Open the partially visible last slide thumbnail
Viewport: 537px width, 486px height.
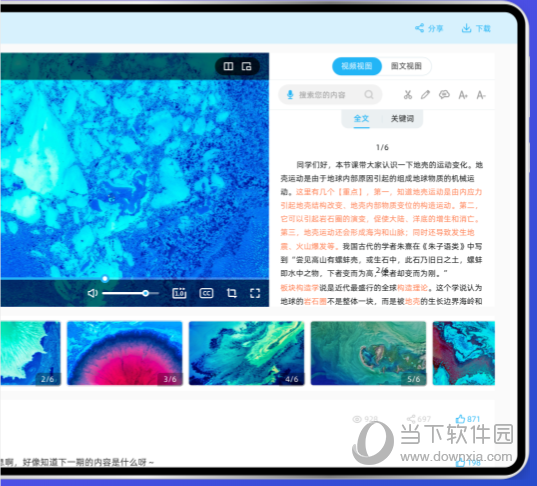click(464, 353)
